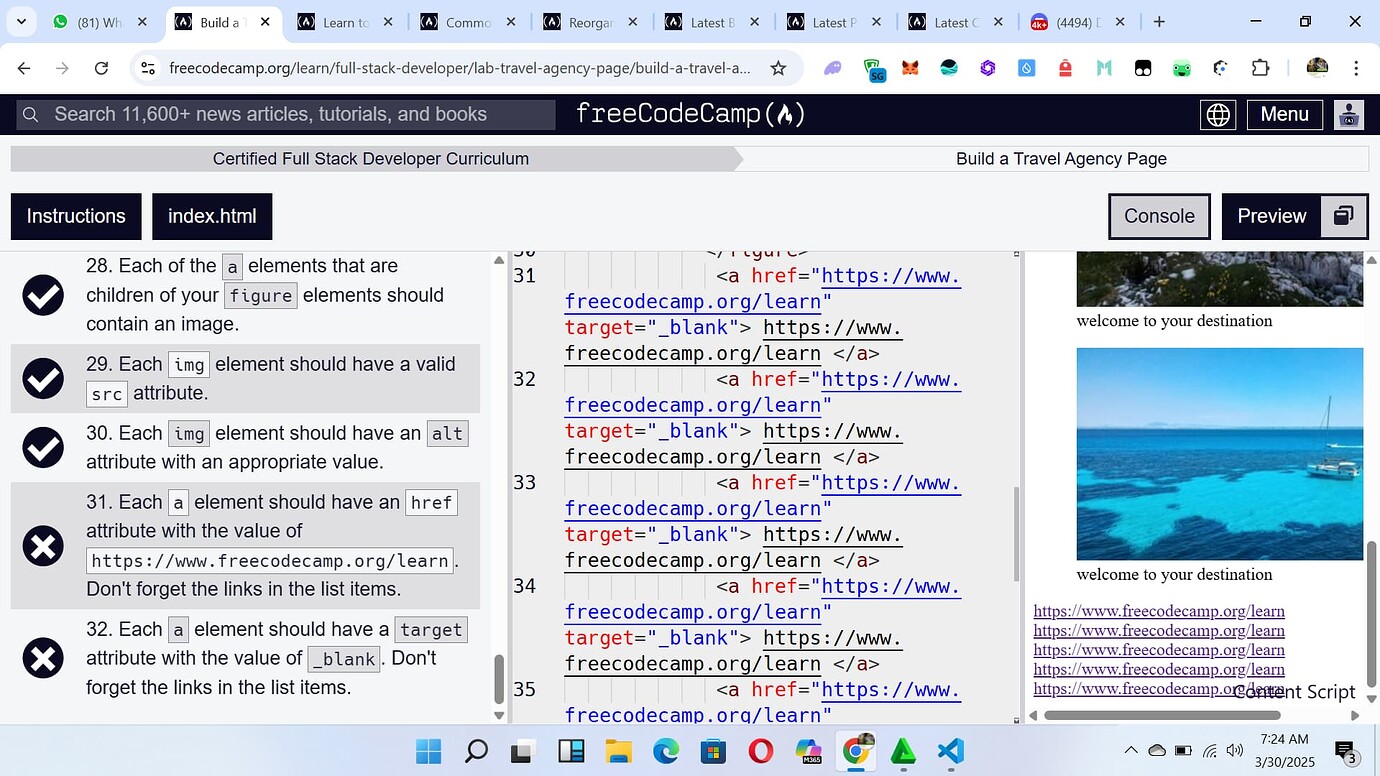This screenshot has width=1380, height=776.
Task: Open the Chrome extensions puzzle icon
Action: pos(1259,68)
